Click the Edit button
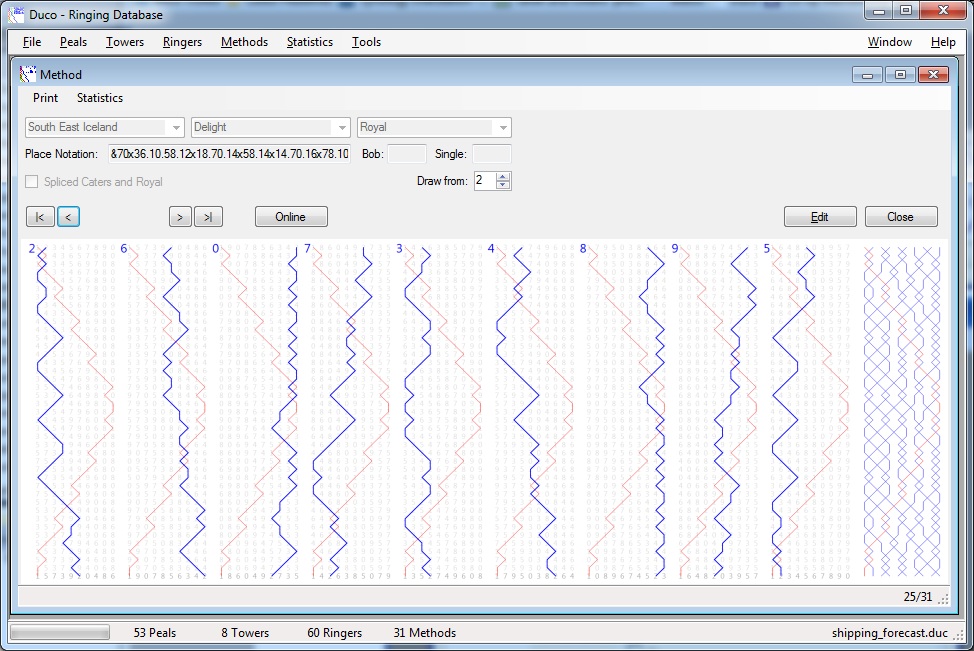The height and width of the screenshot is (651, 974). click(x=820, y=217)
